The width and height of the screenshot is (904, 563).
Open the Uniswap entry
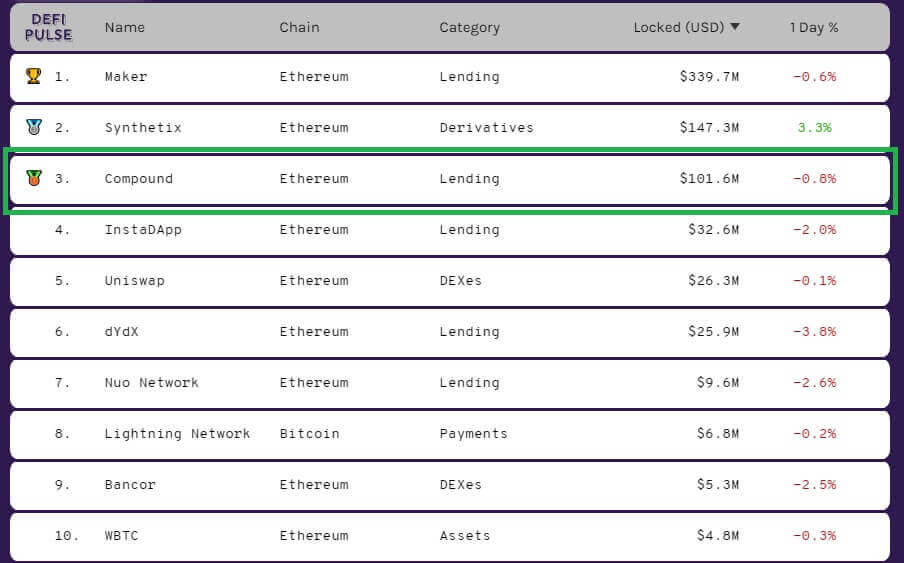[x=134, y=281]
